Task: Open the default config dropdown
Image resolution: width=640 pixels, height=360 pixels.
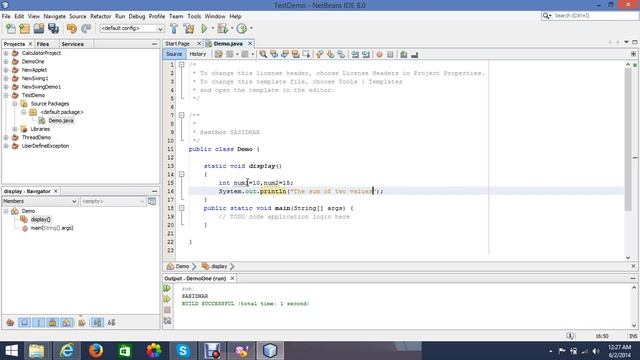Action: (x=132, y=29)
